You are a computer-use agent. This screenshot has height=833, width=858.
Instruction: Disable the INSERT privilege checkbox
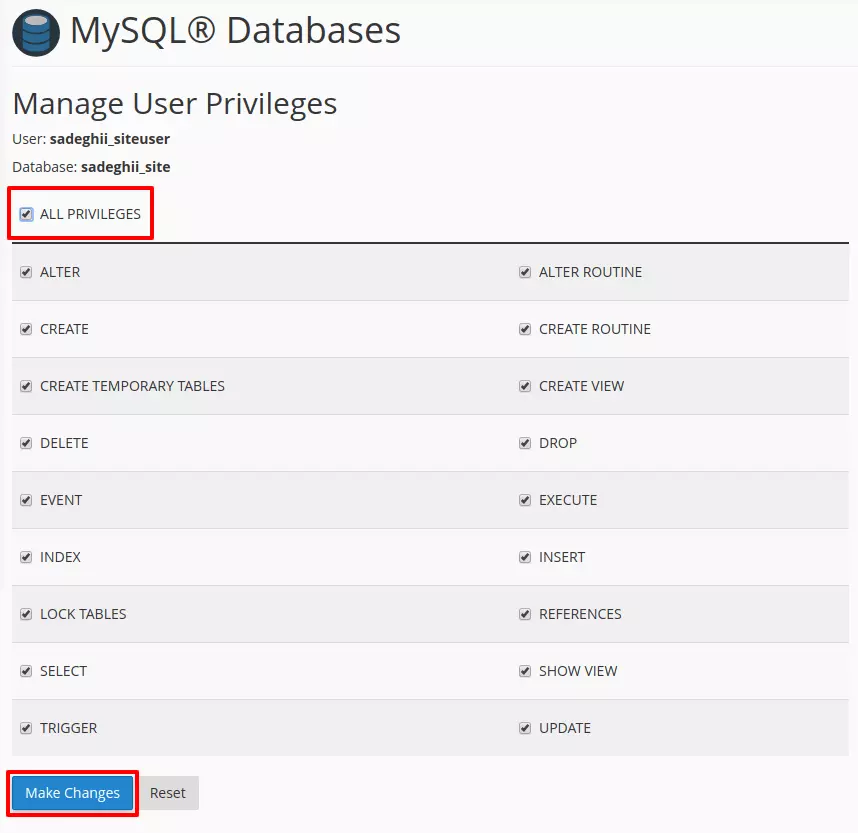pos(525,557)
